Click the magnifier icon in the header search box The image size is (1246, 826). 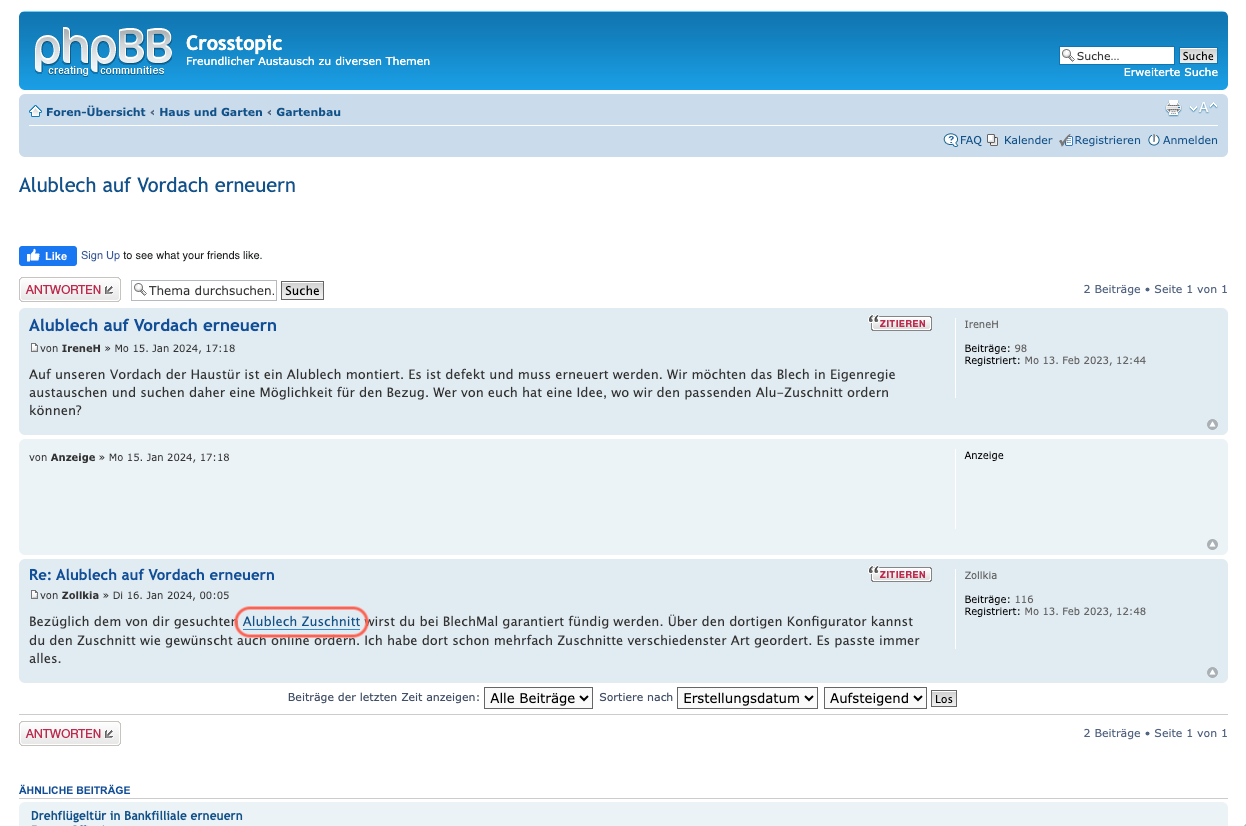point(1068,55)
